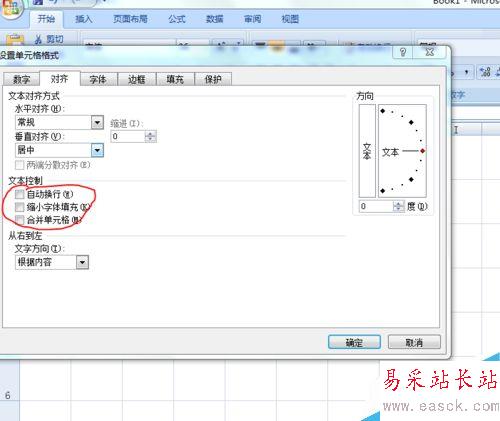Viewport: 500px width, 421px height.
Task: Switch to the 保护 tab
Action: pos(213,79)
